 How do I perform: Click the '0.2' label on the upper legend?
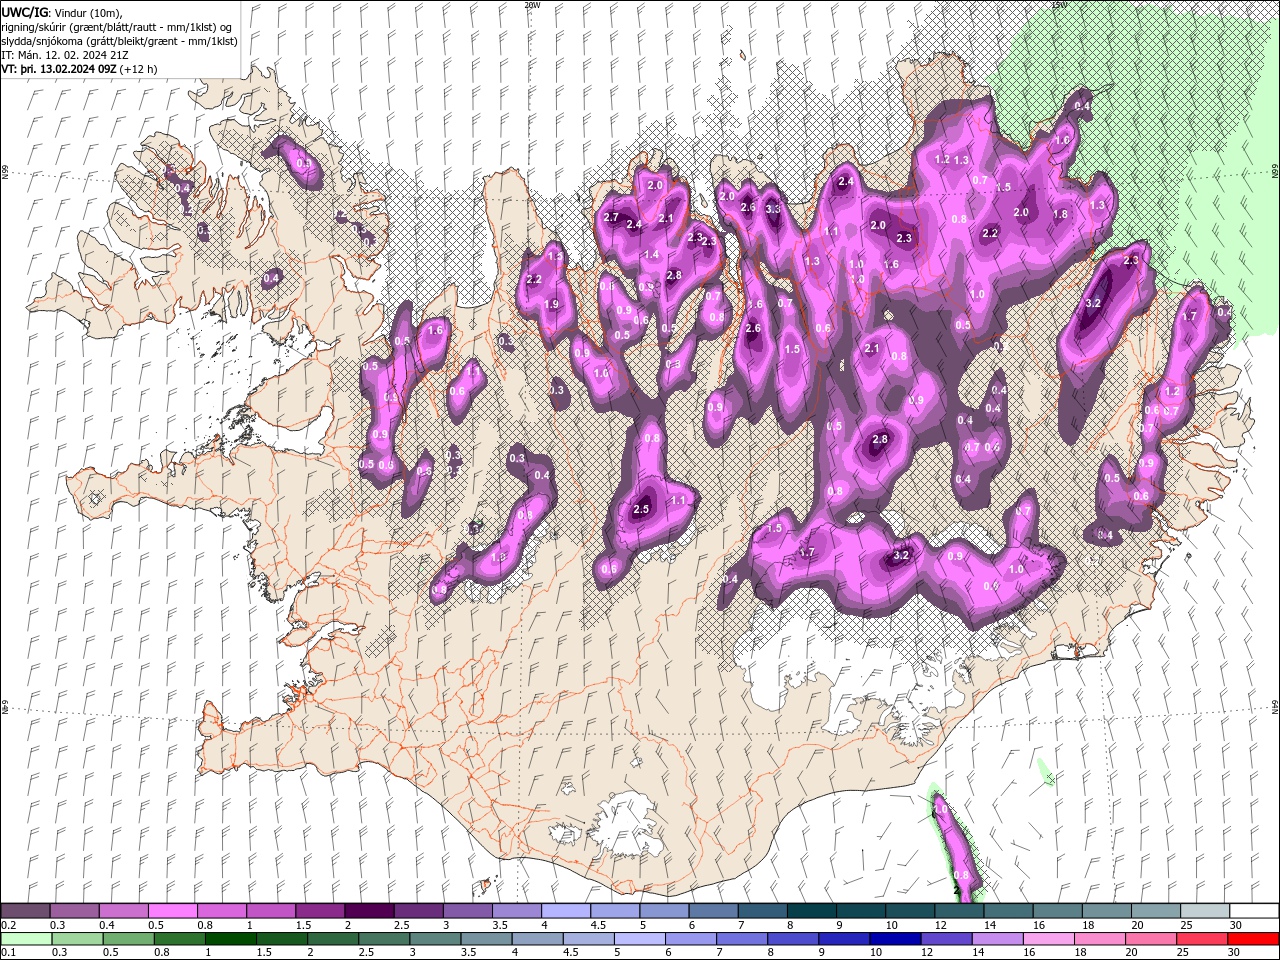pos(8,925)
